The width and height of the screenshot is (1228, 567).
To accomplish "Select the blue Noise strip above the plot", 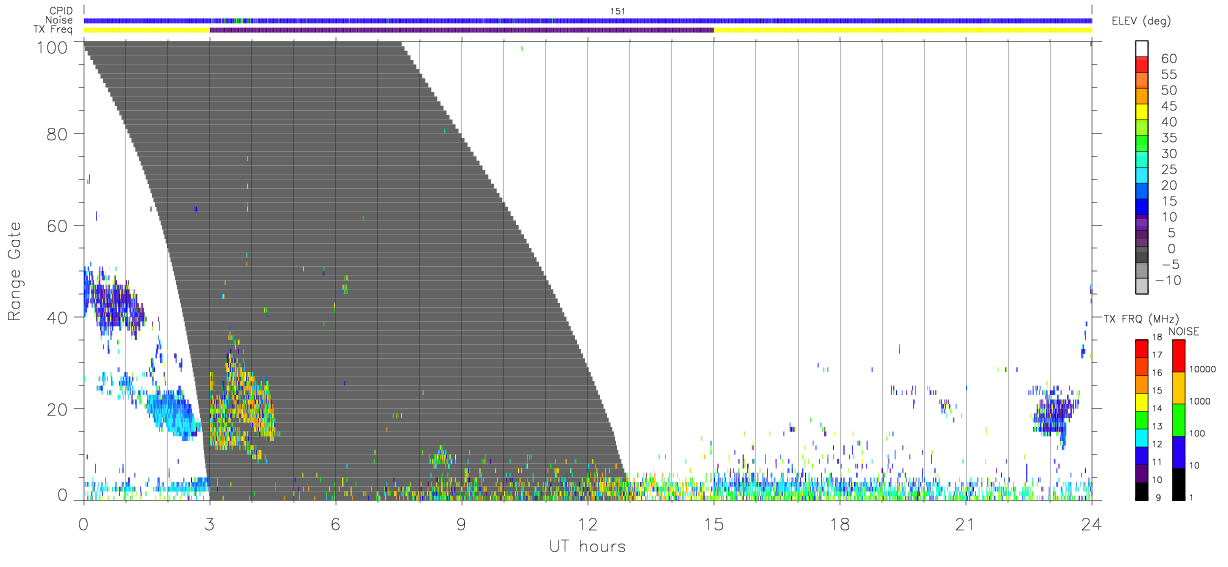I will click(587, 20).
